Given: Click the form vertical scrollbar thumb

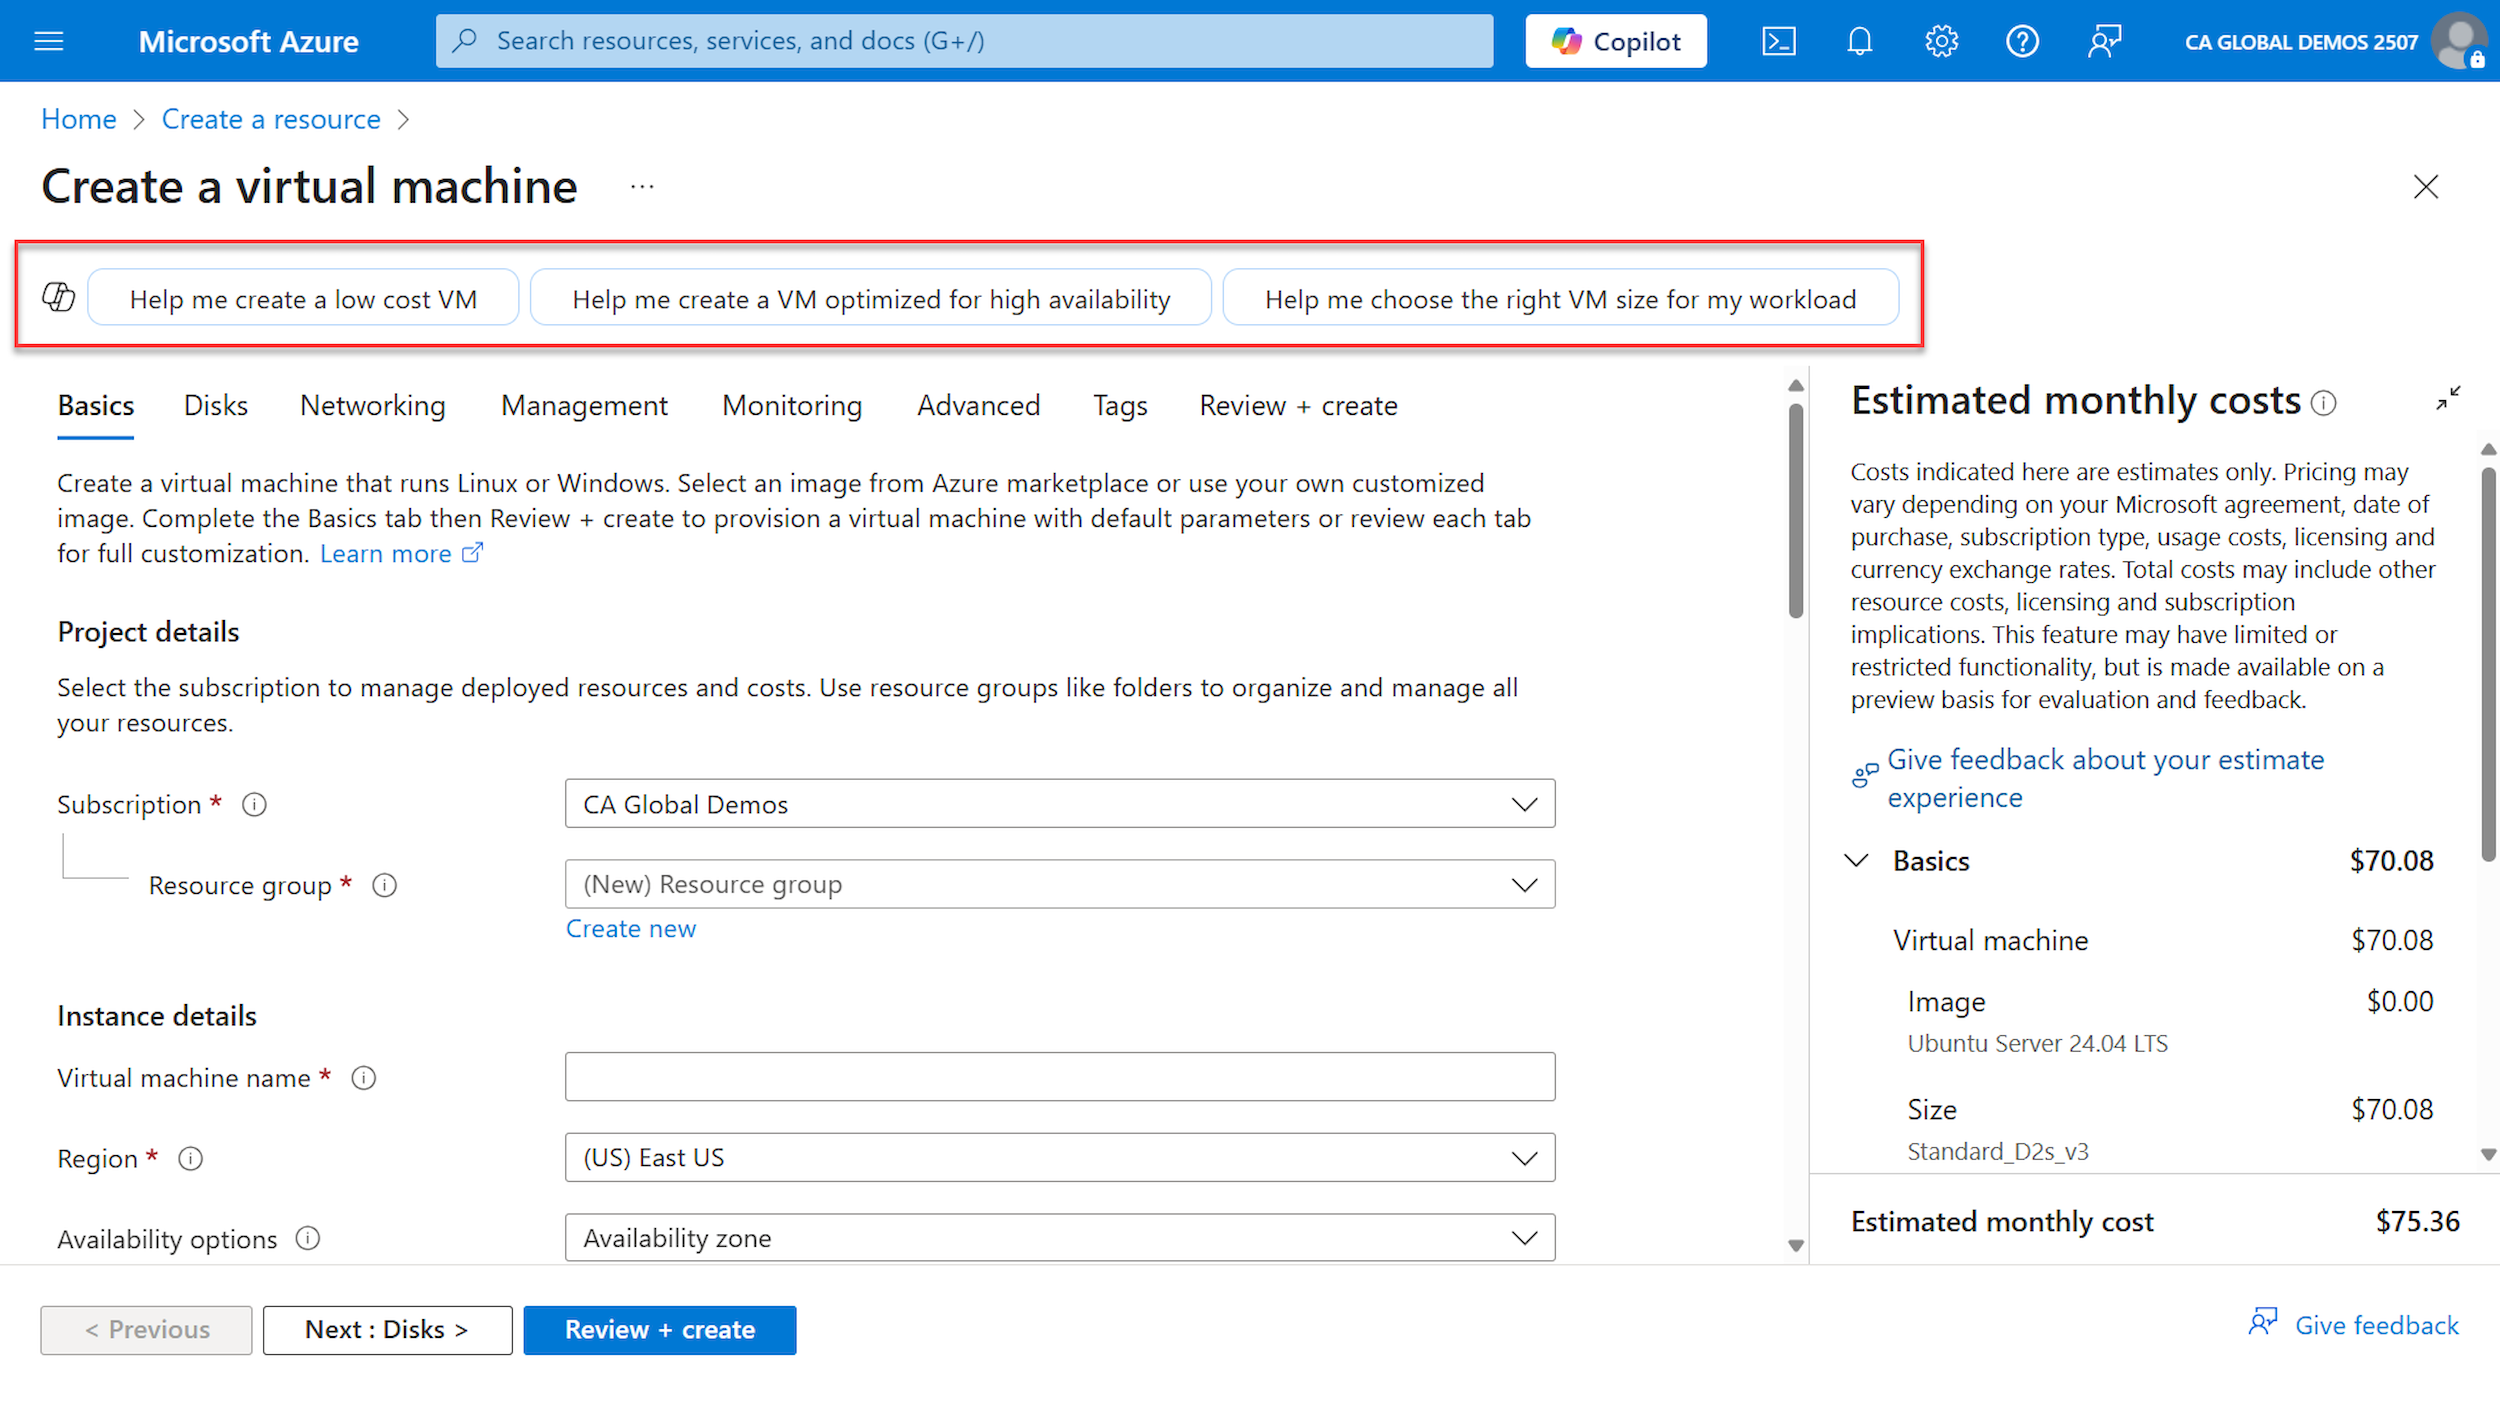Looking at the screenshot, I should coord(1796,510).
